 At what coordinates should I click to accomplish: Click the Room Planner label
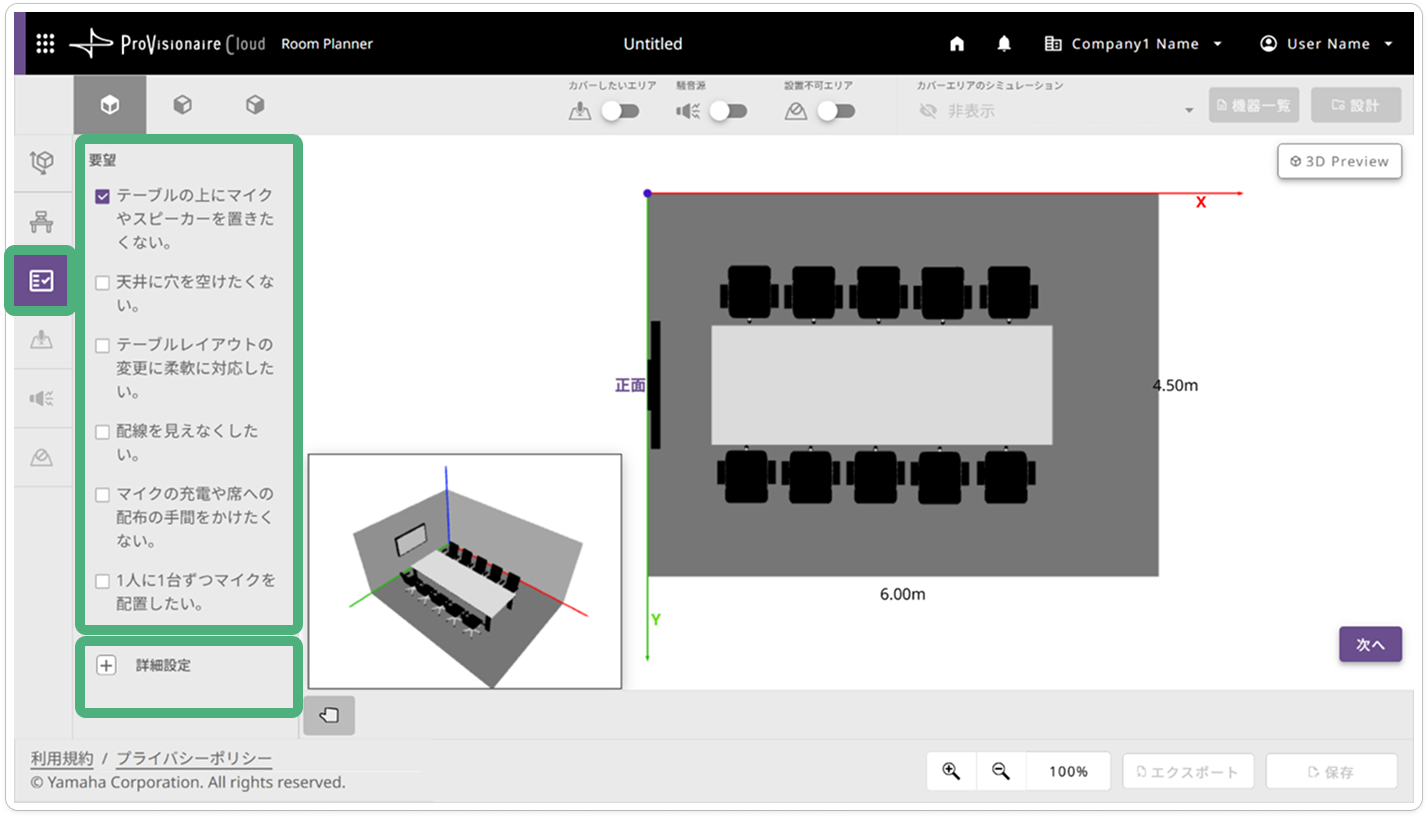tap(327, 44)
